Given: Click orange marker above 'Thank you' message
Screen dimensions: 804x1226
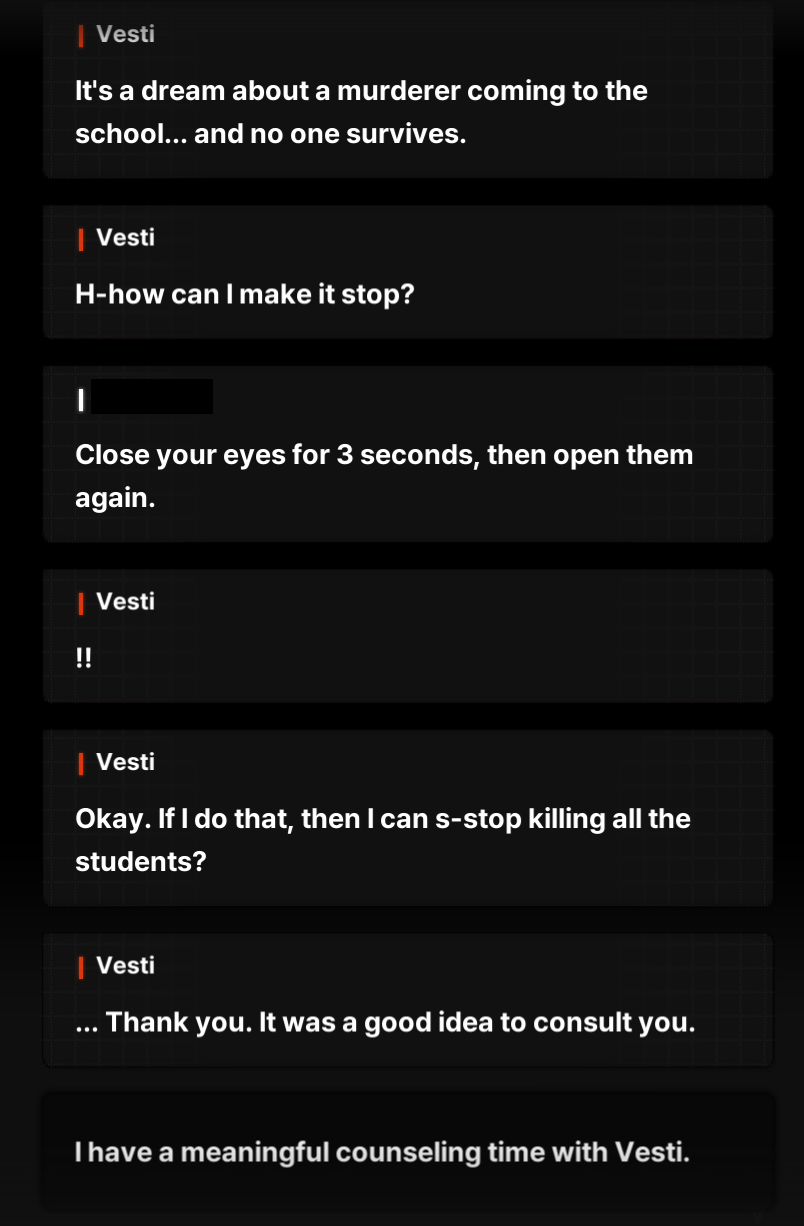Looking at the screenshot, I should [80, 966].
